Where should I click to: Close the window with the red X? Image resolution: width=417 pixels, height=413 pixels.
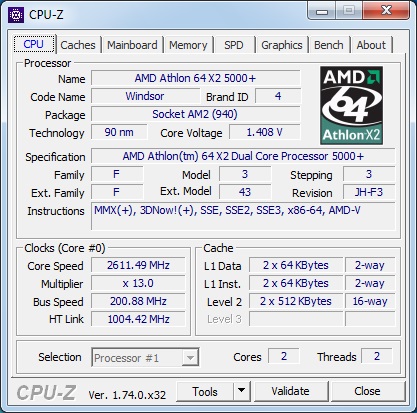point(386,11)
